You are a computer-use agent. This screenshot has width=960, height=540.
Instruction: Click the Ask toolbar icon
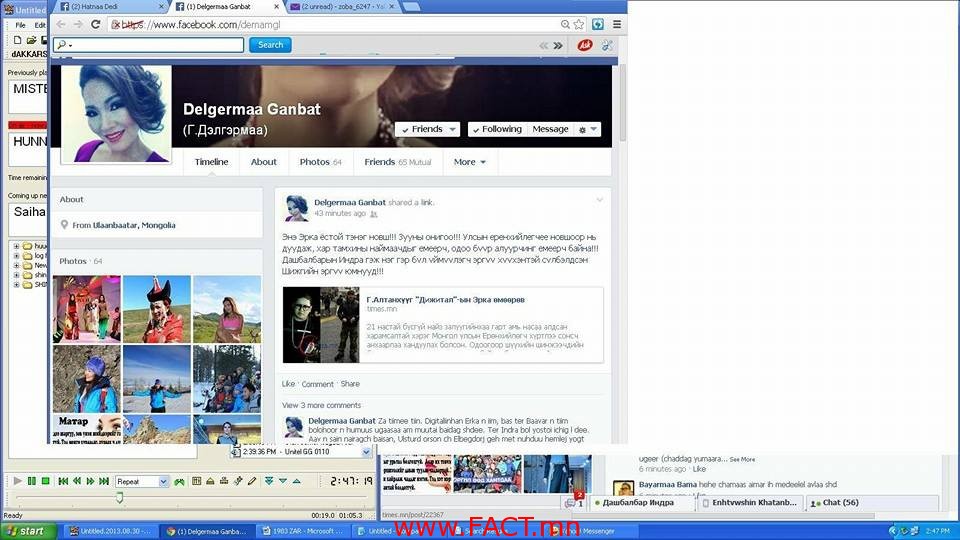[586, 45]
